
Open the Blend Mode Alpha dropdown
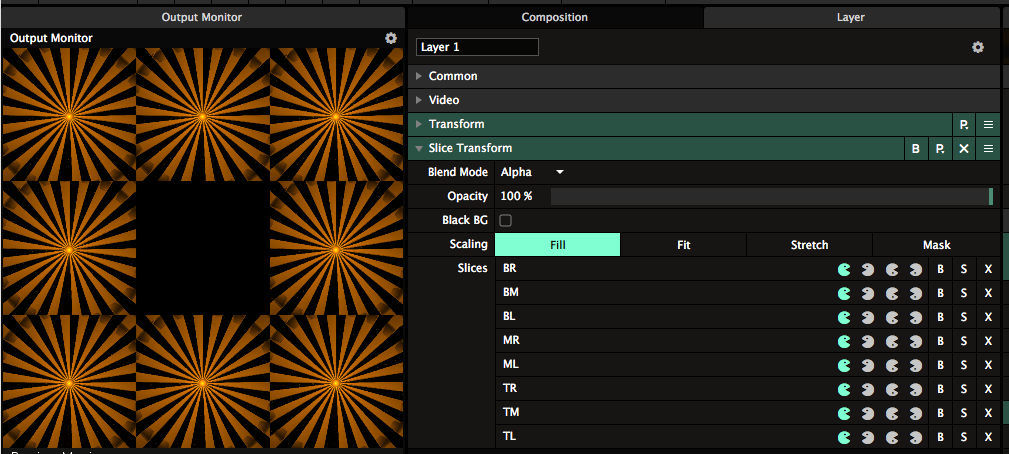pos(532,172)
